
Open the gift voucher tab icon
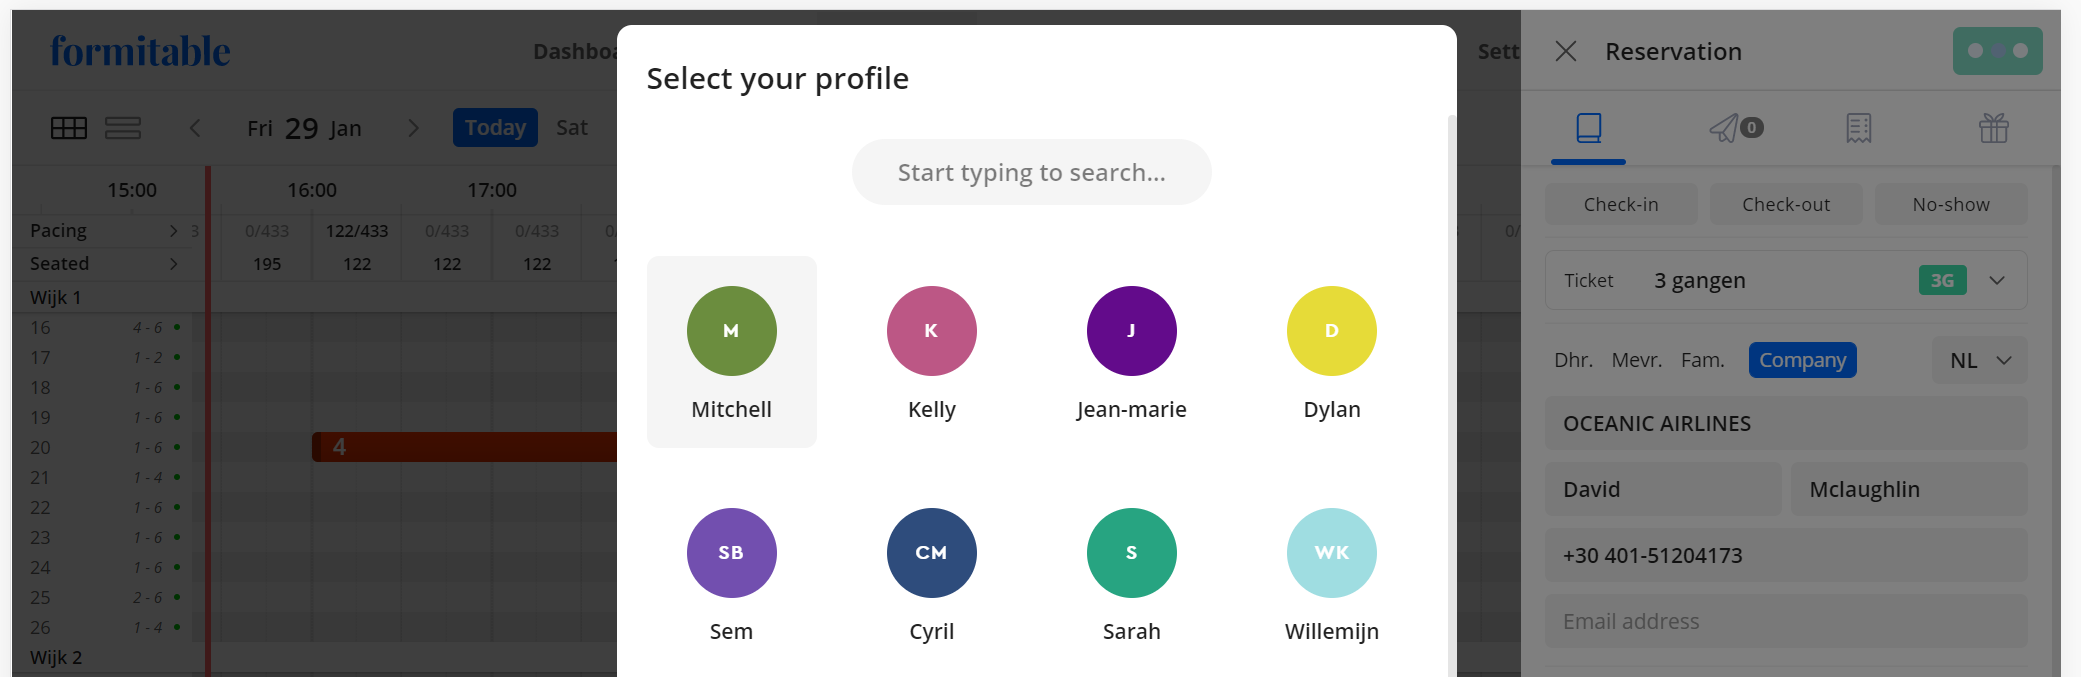[x=1993, y=128]
